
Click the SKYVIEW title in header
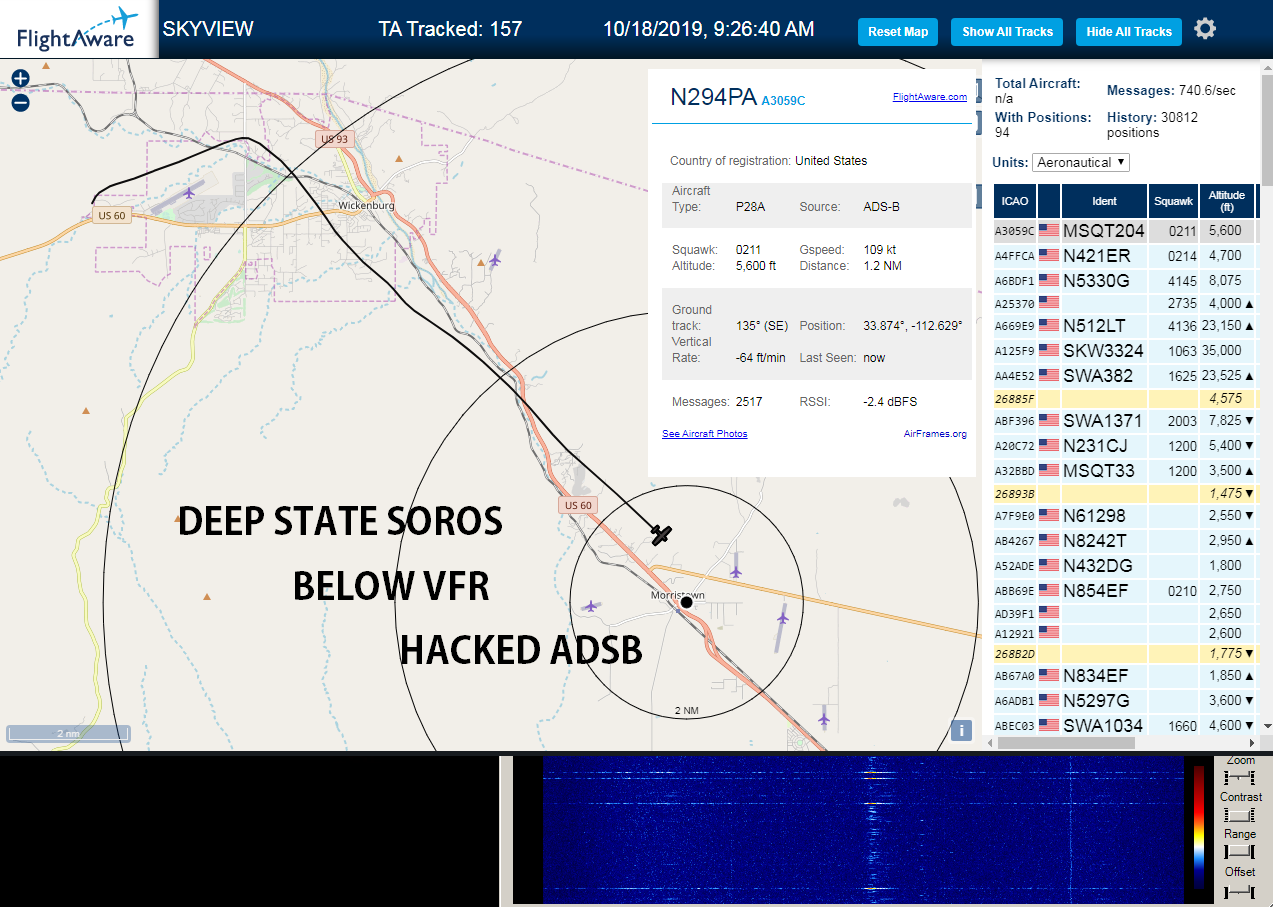pyautogui.click(x=208, y=29)
